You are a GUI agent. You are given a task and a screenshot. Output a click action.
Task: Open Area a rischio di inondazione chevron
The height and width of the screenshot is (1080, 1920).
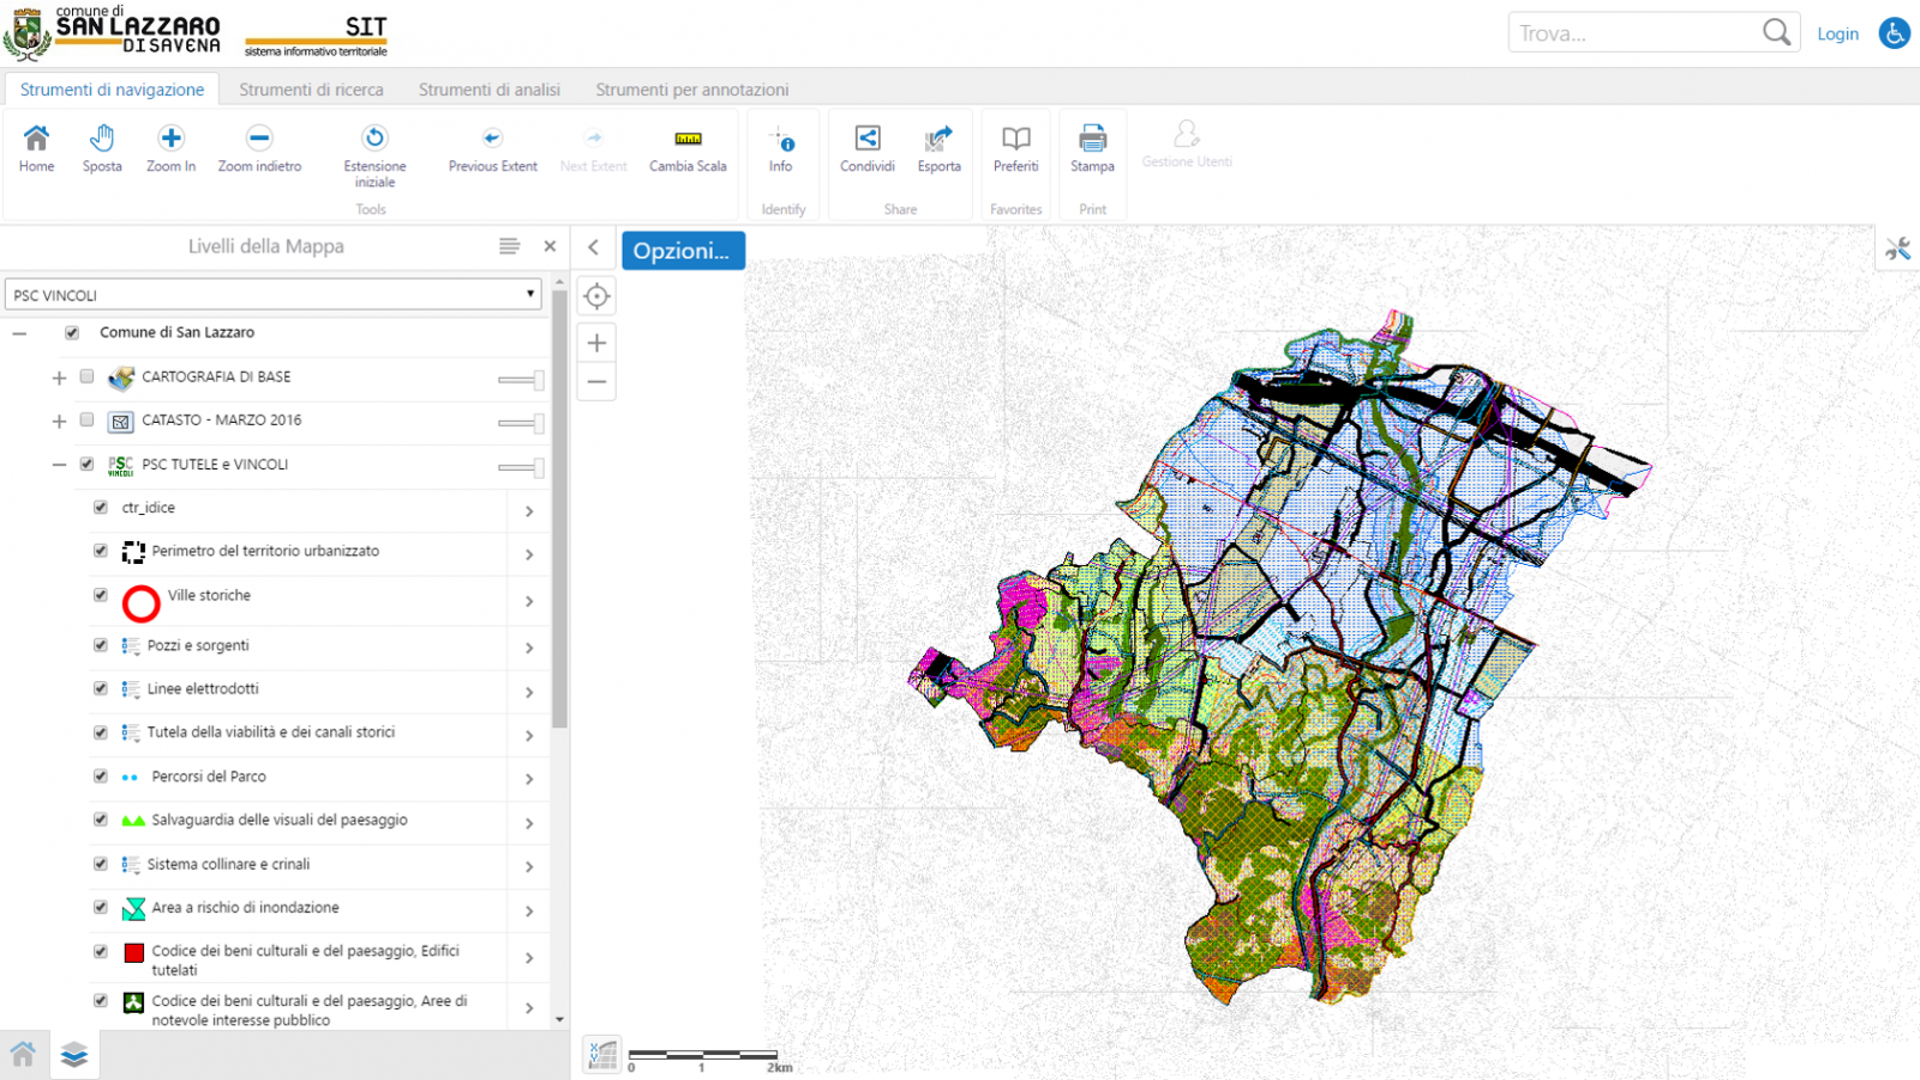[x=529, y=911]
